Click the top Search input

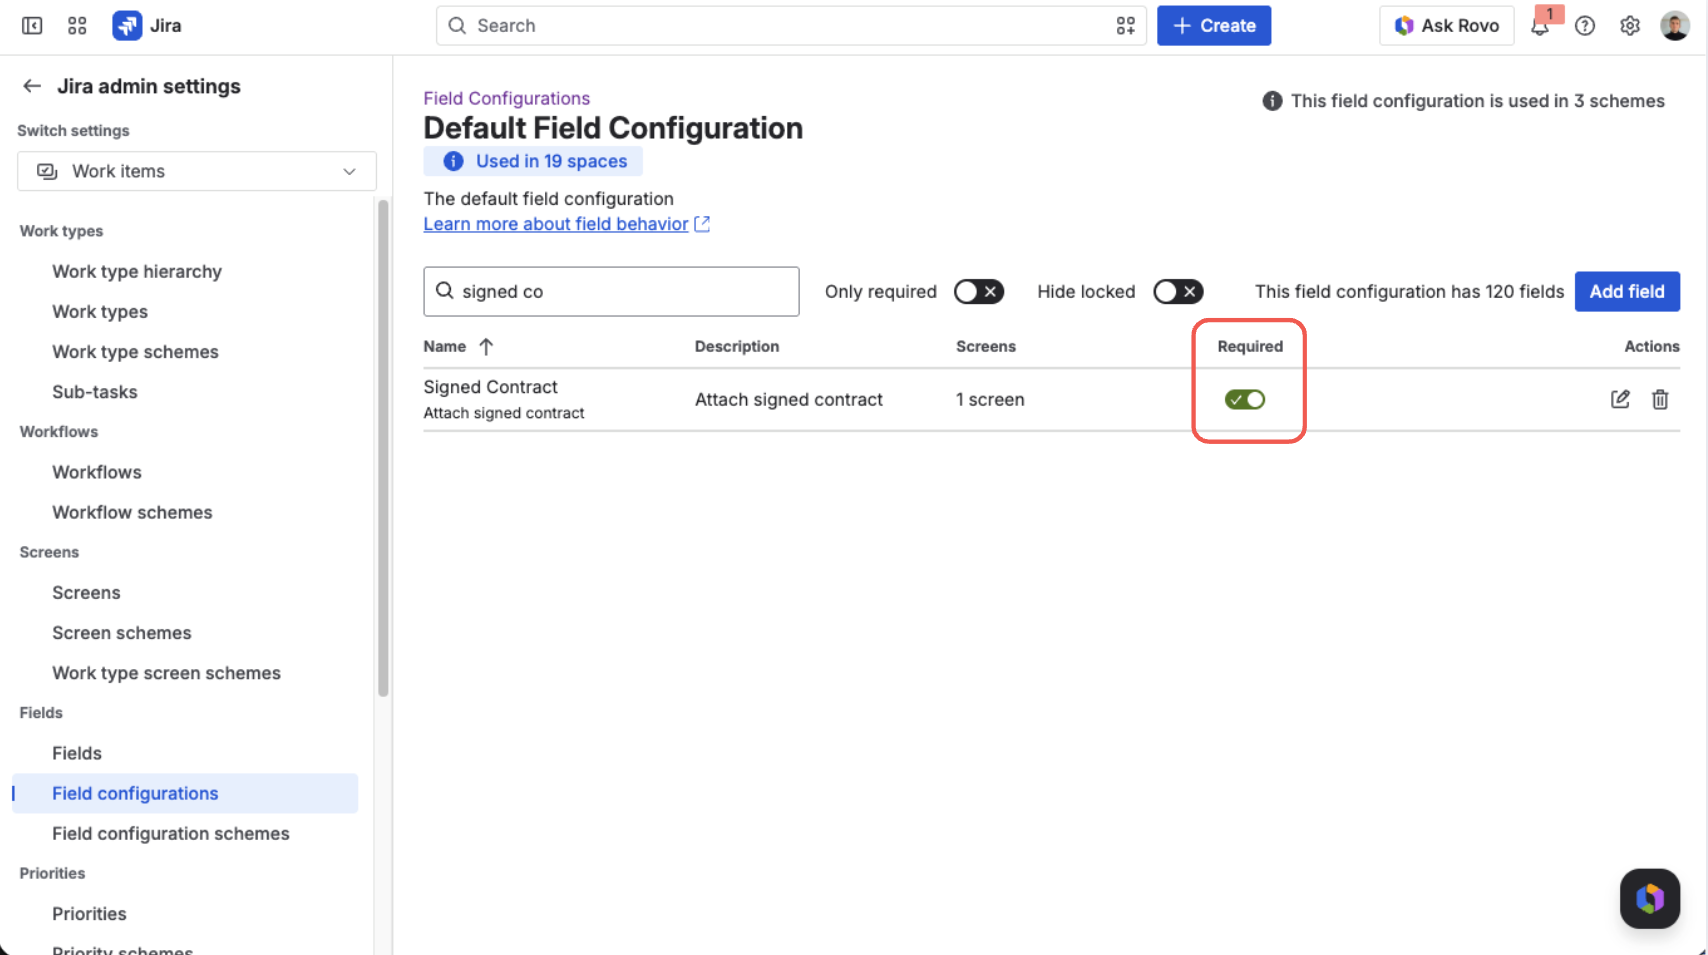(x=790, y=26)
